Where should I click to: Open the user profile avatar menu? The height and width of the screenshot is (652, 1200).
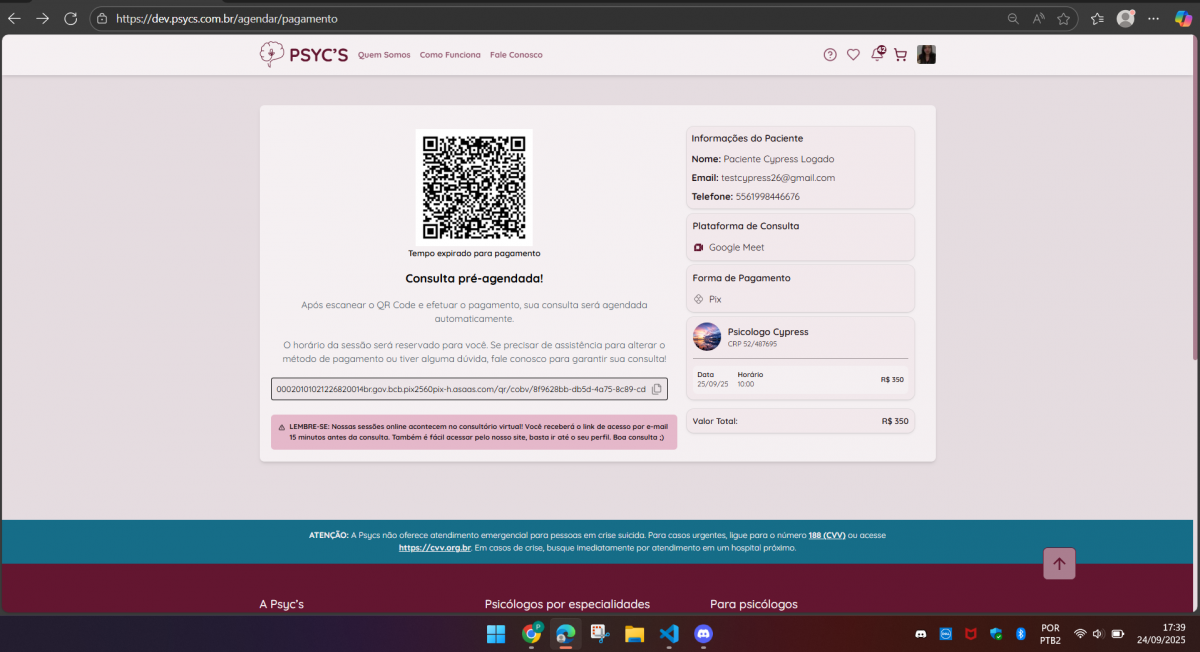tap(927, 55)
